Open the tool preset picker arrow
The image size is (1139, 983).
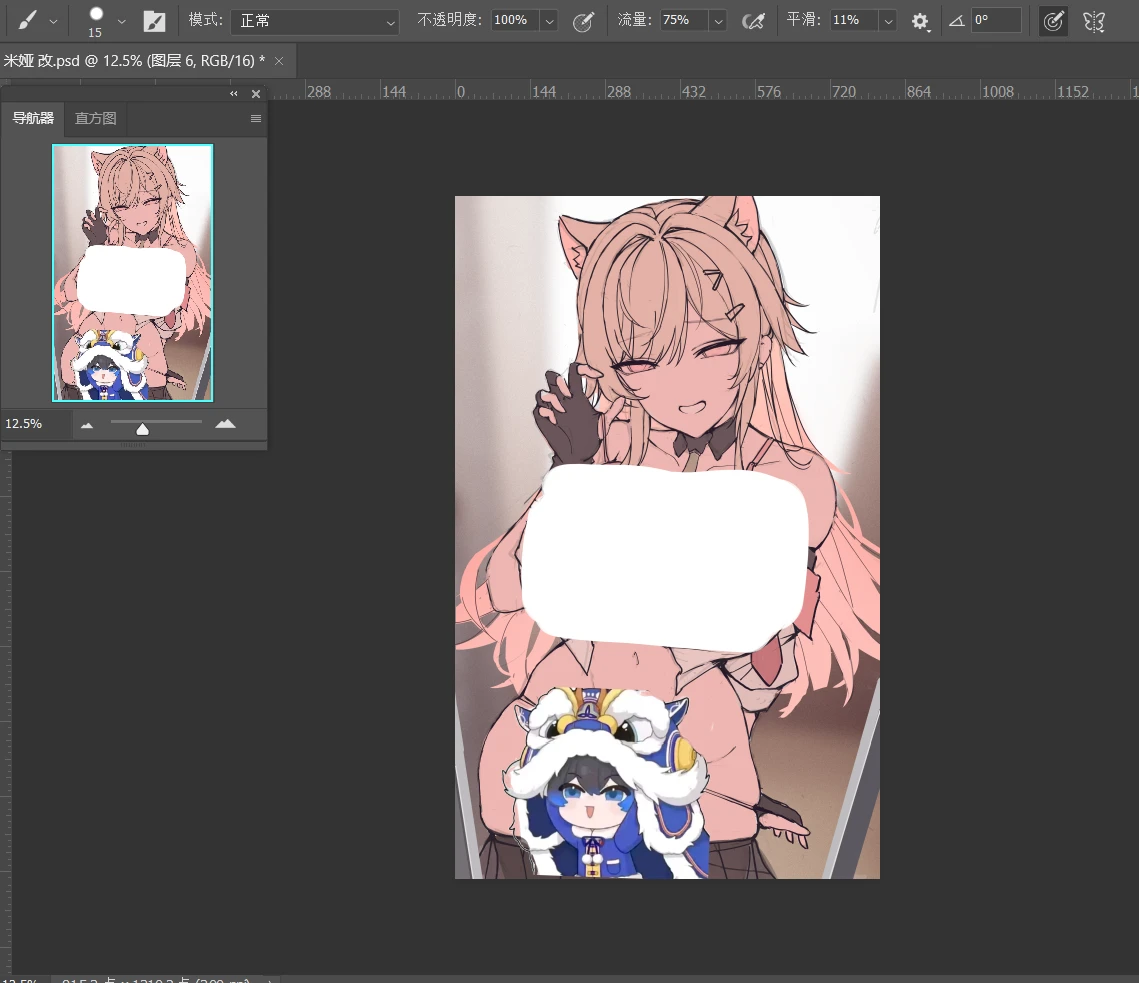[x=53, y=22]
